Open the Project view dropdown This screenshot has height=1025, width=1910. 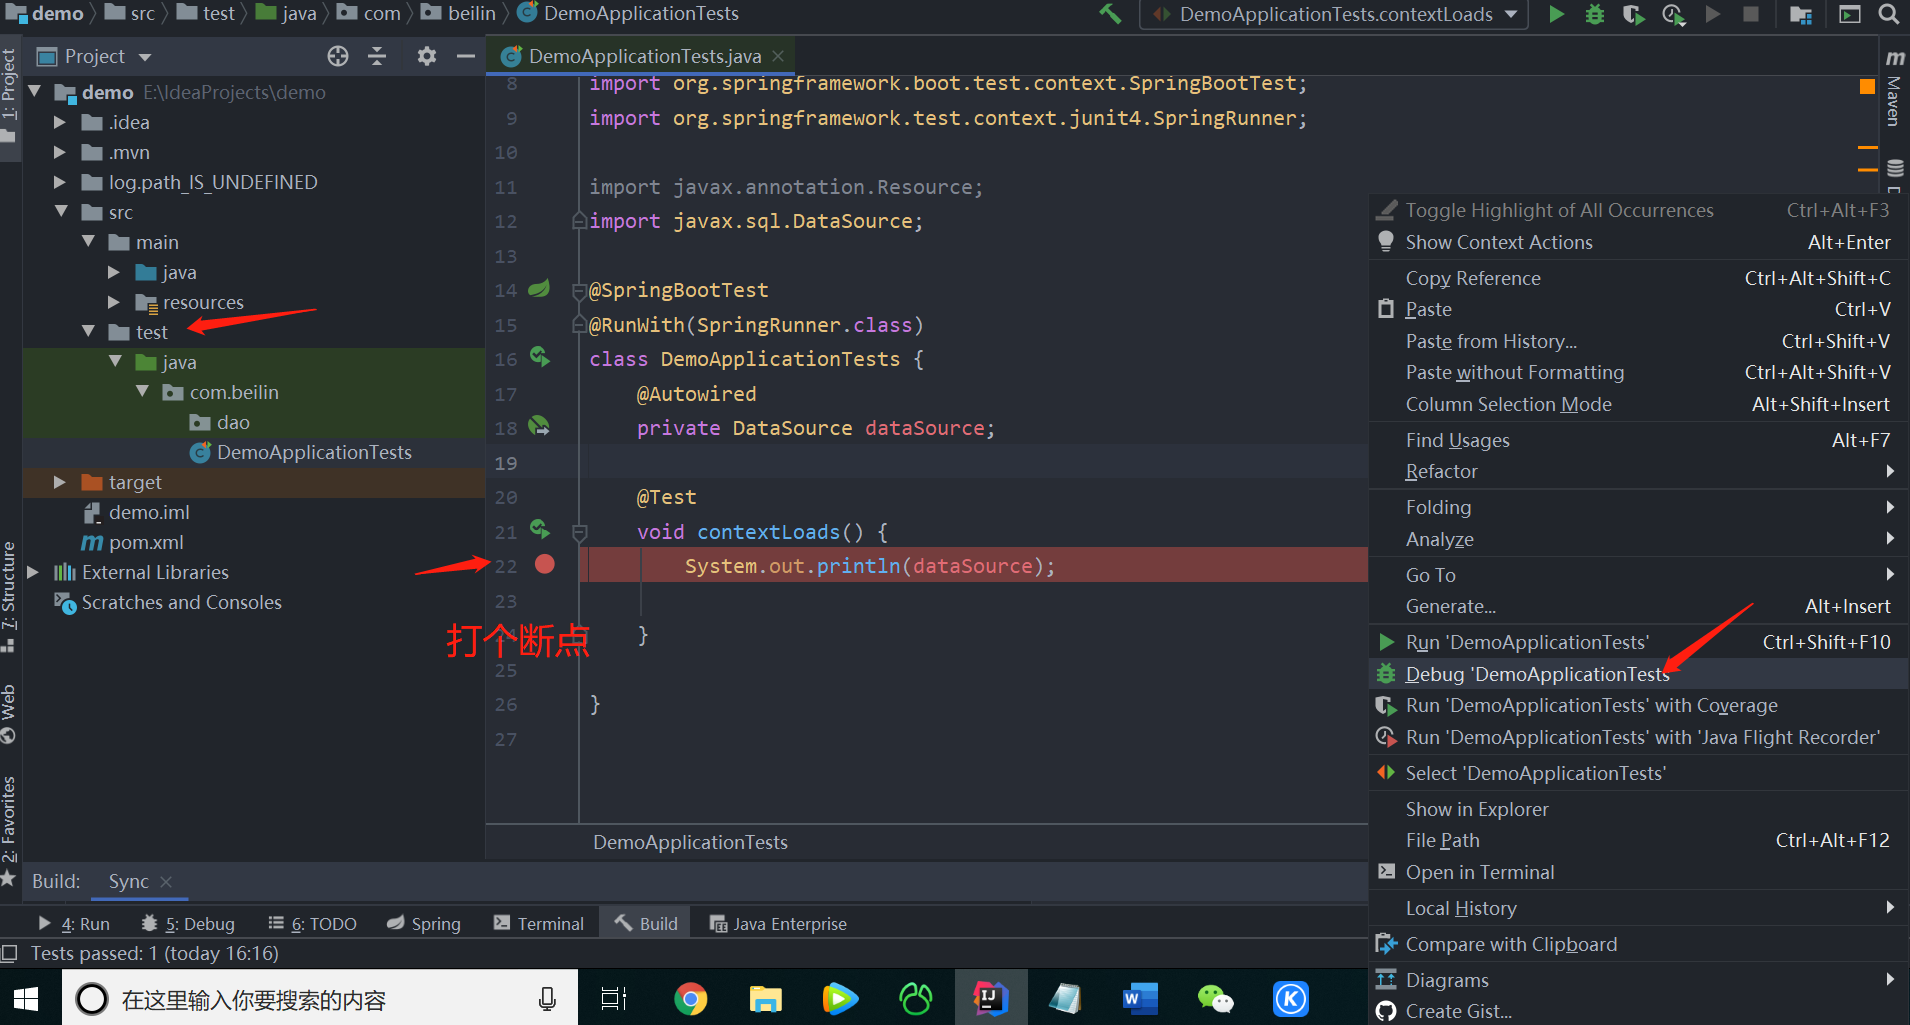click(x=145, y=57)
